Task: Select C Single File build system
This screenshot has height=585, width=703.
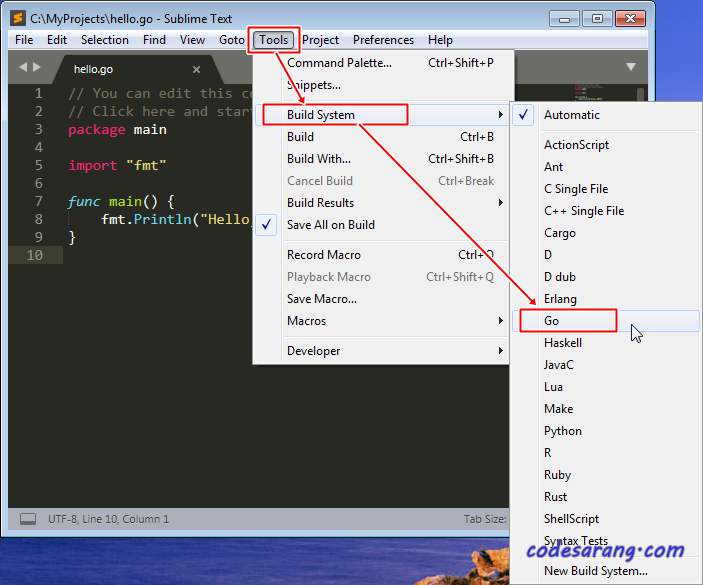Action: 606,189
